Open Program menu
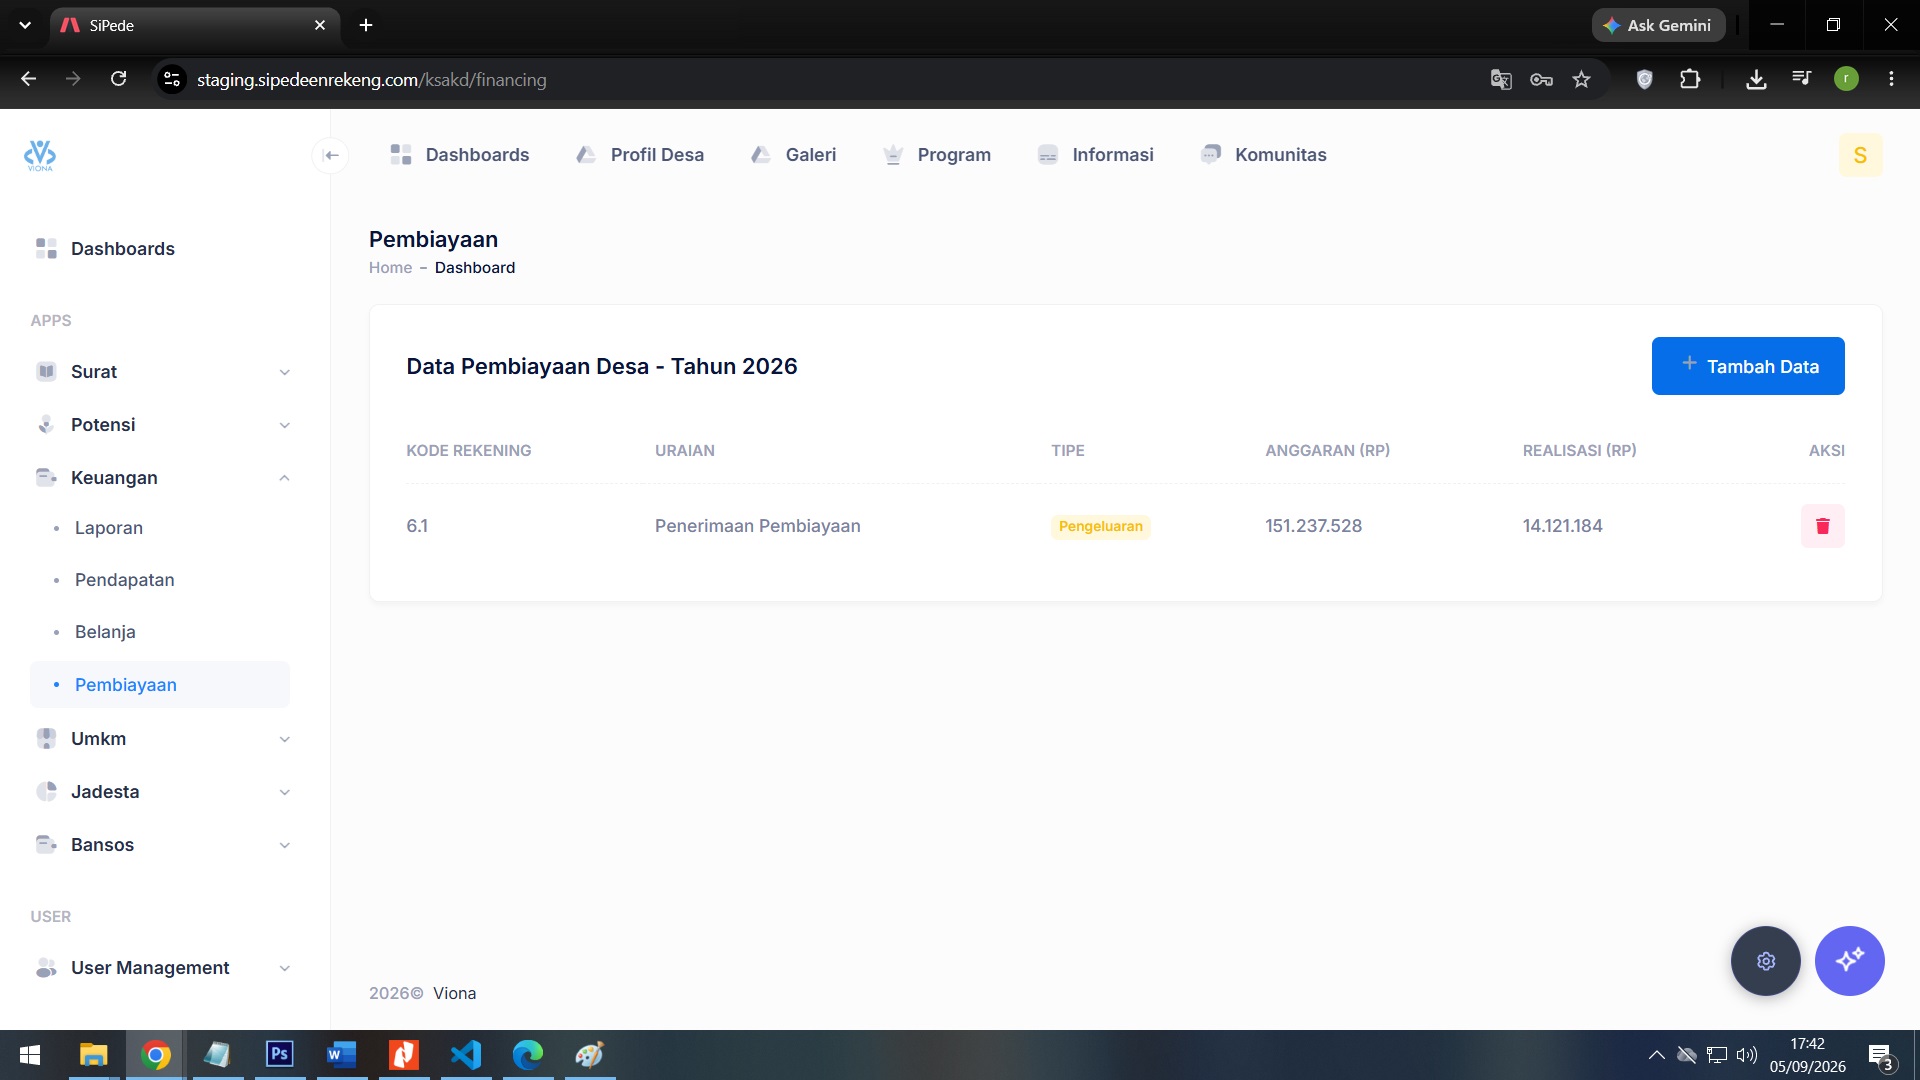Screen dimensions: 1920x1080 tap(936, 155)
